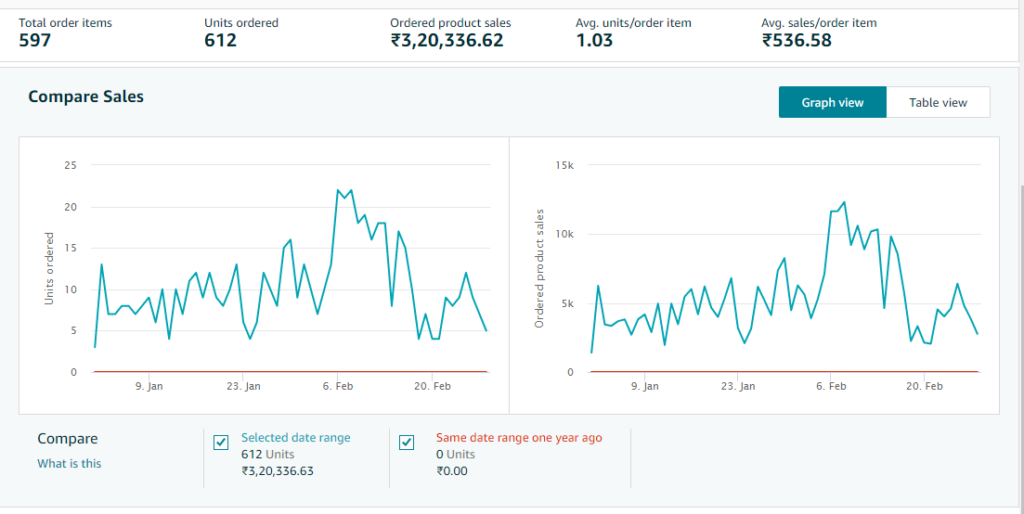Click the 'Selected date range' label text
Image resolution: width=1024 pixels, height=514 pixels.
point(295,437)
